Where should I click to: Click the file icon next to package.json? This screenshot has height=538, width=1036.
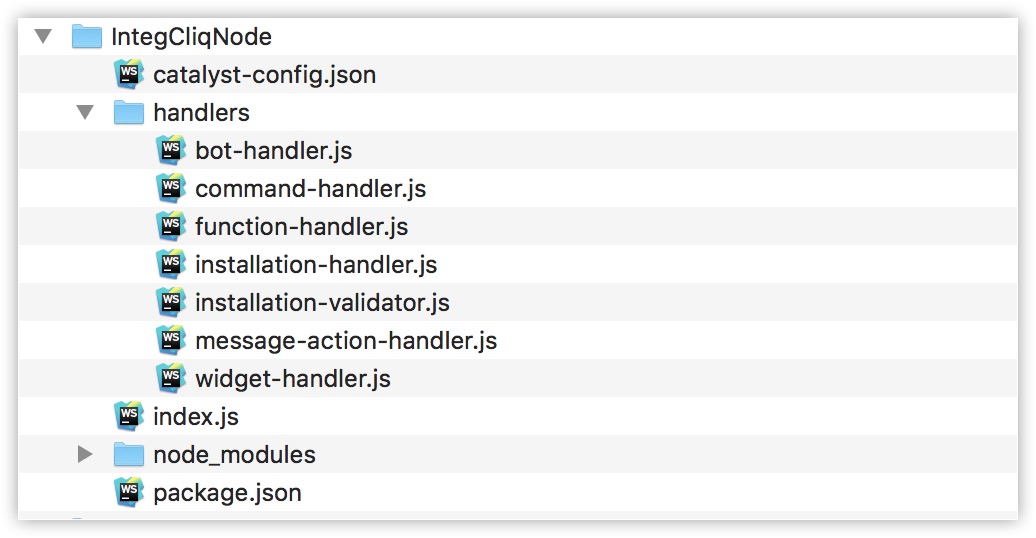pyautogui.click(x=129, y=492)
